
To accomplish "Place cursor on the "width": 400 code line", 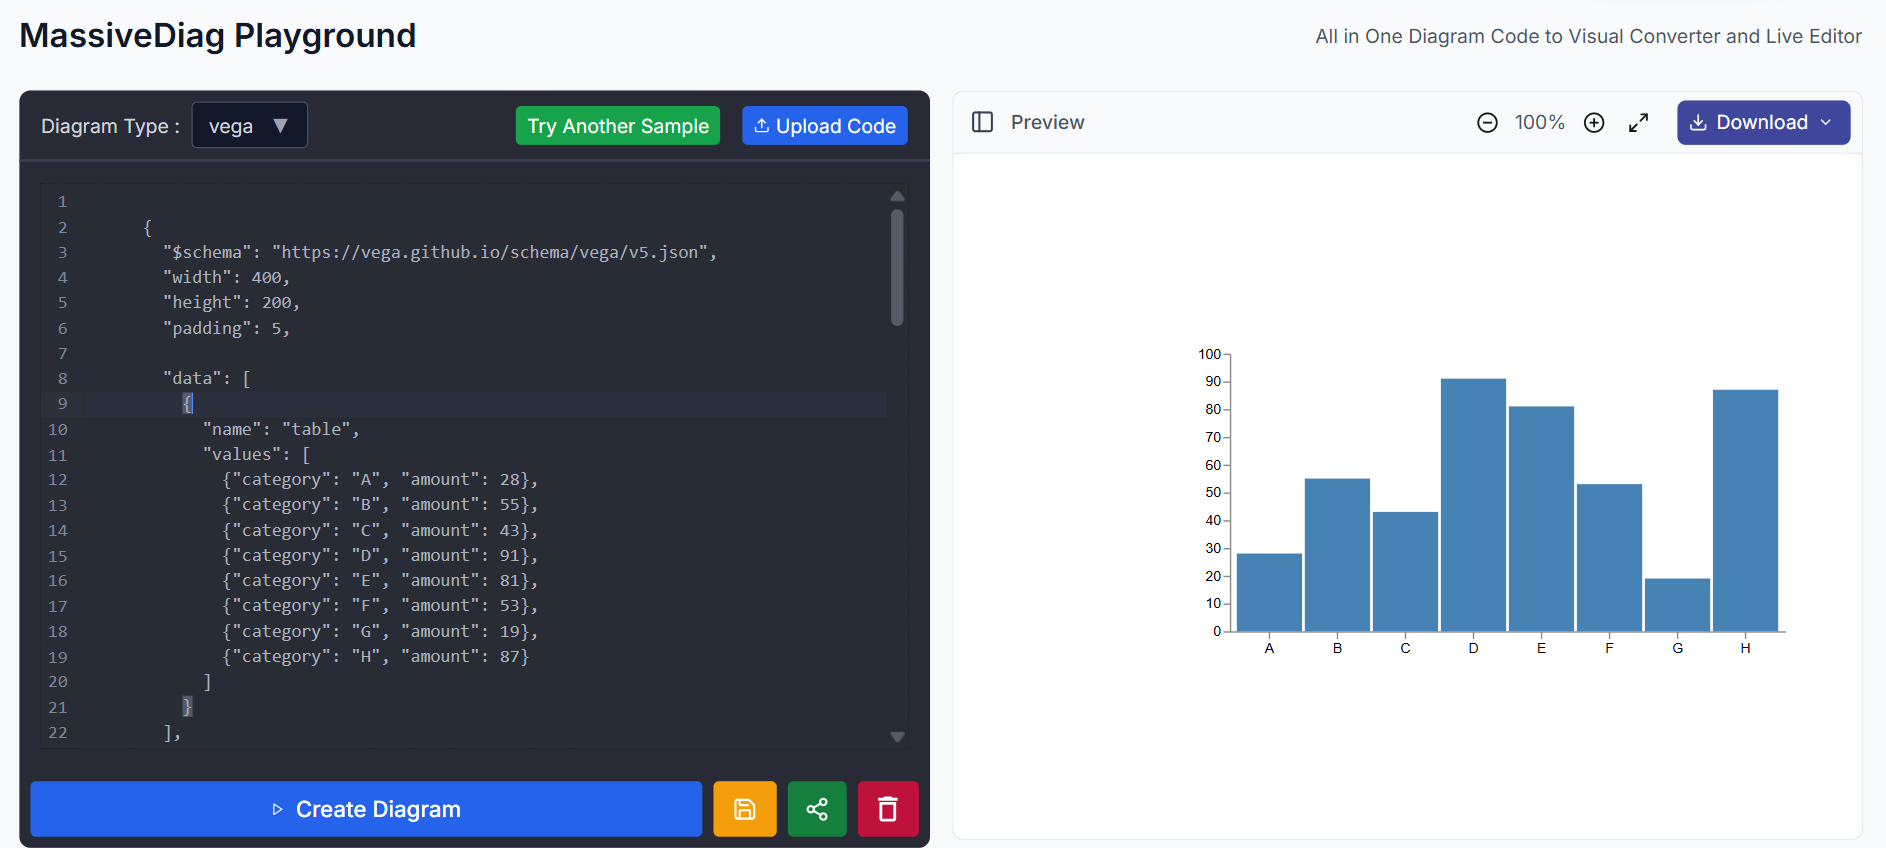I will tap(226, 277).
